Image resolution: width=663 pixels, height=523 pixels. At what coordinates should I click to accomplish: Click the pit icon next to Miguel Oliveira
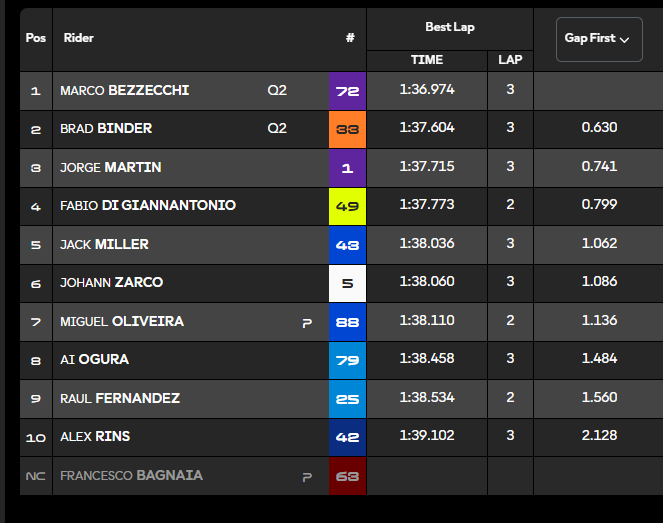coord(307,323)
